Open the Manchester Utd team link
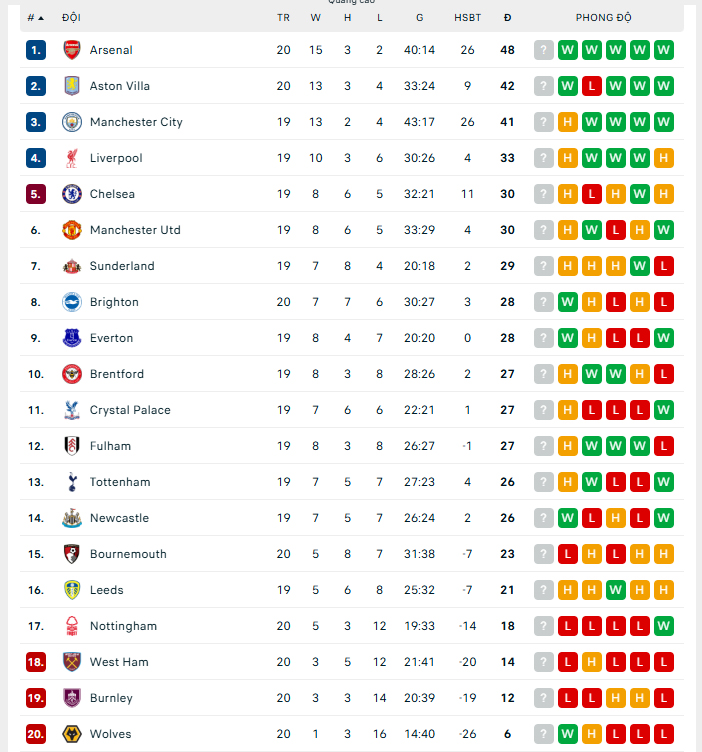 [x=135, y=230]
